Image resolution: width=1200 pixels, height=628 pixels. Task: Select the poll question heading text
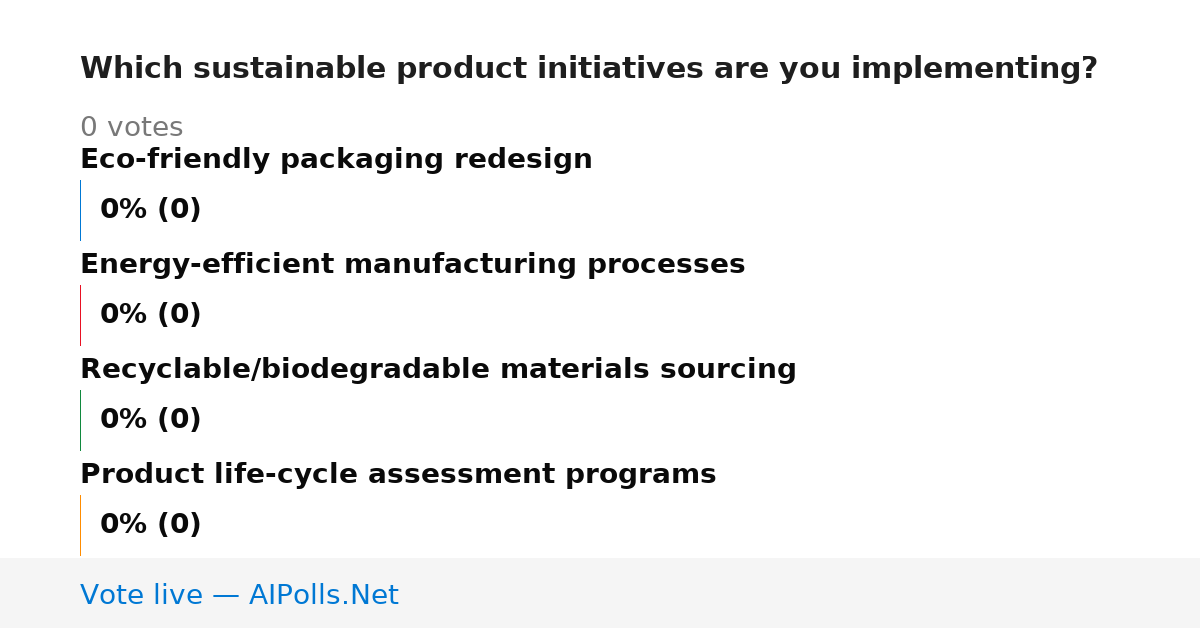coord(589,69)
